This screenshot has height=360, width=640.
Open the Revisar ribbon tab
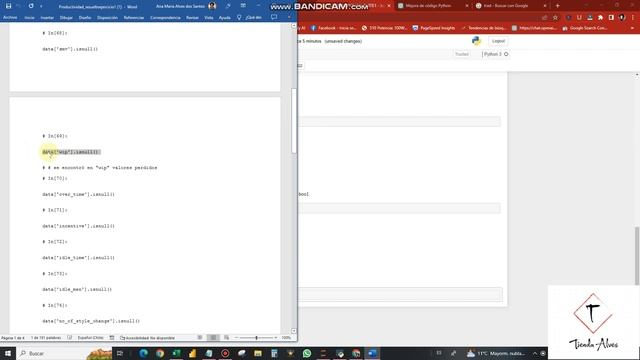coord(192,18)
